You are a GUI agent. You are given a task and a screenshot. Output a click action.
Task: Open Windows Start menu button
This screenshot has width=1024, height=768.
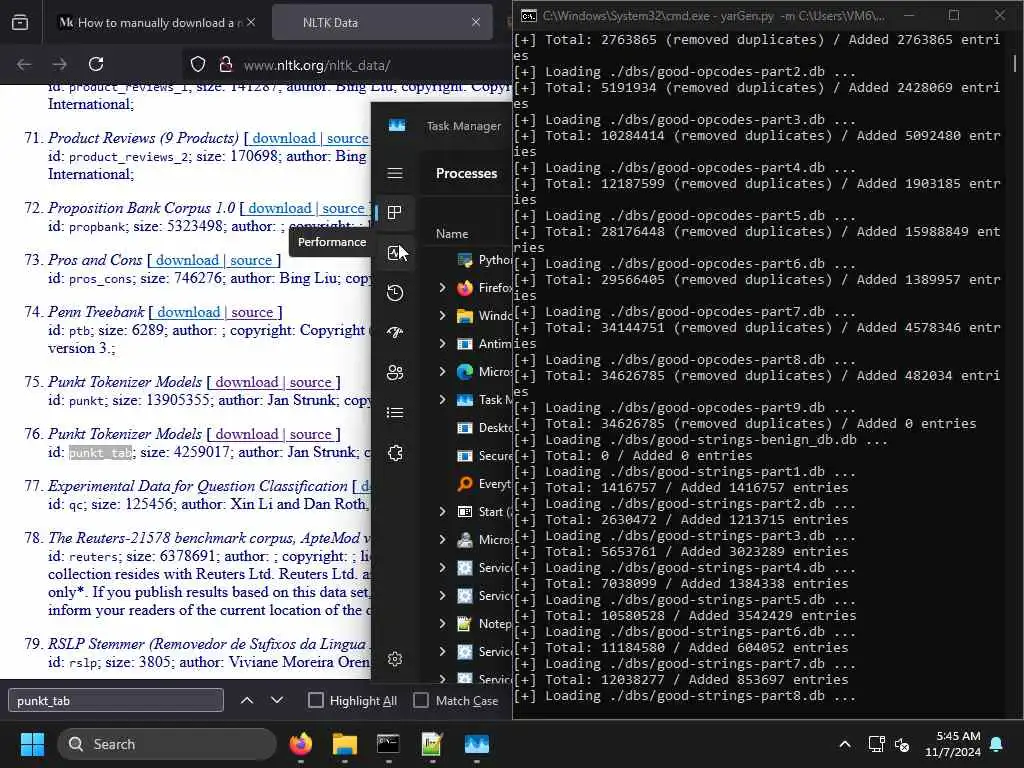[x=32, y=744]
